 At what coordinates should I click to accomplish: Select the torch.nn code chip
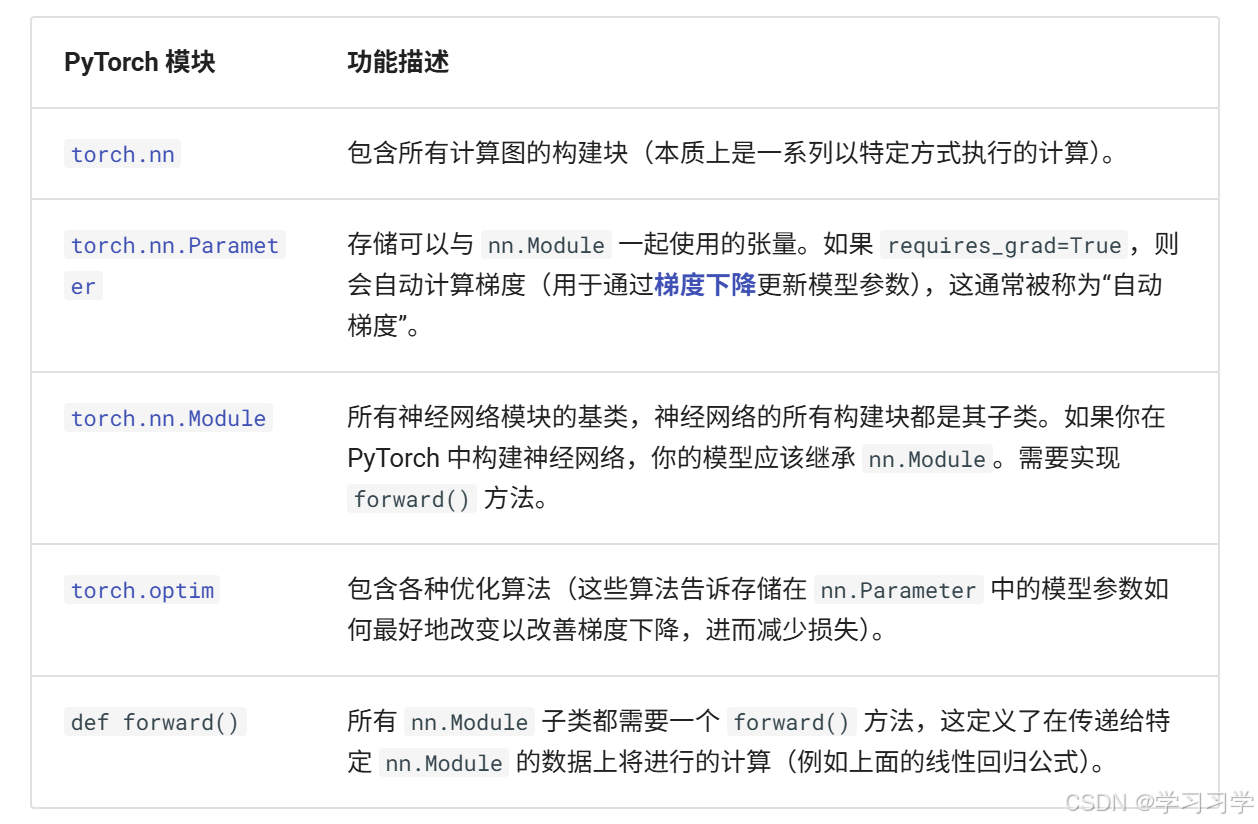click(x=122, y=154)
